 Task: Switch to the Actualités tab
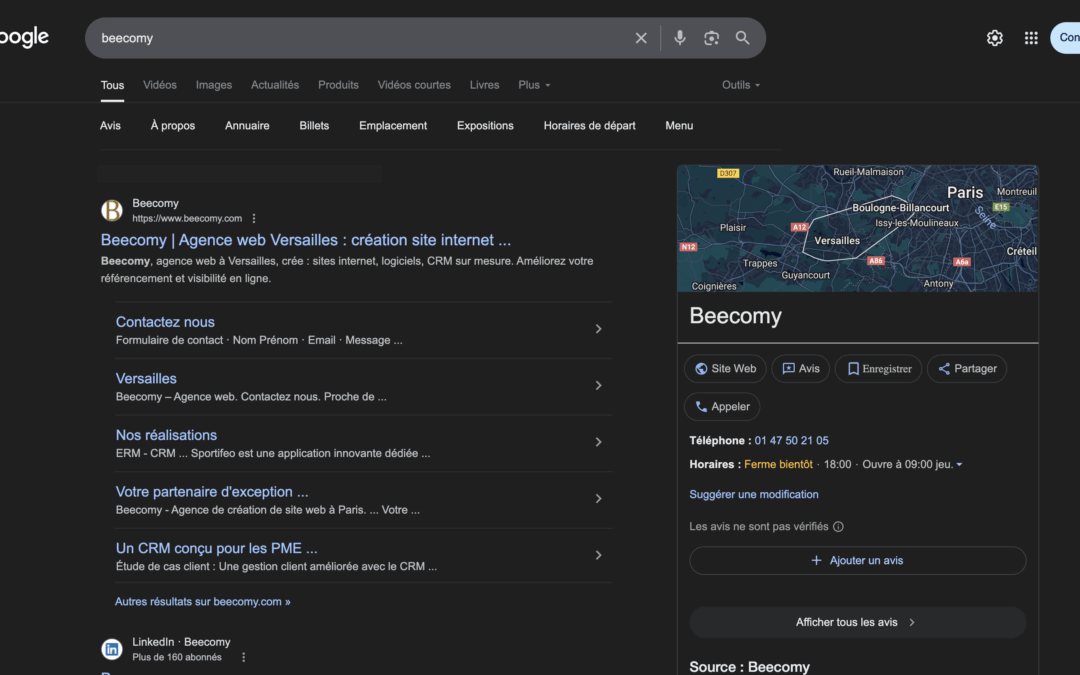(275, 85)
